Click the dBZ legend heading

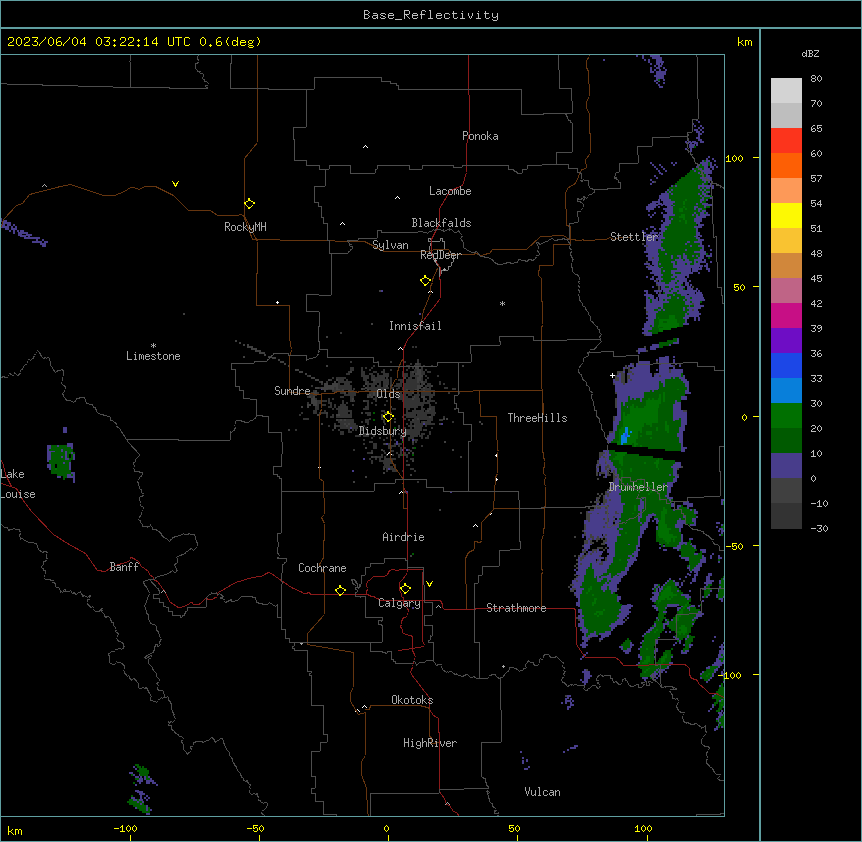coord(810,53)
